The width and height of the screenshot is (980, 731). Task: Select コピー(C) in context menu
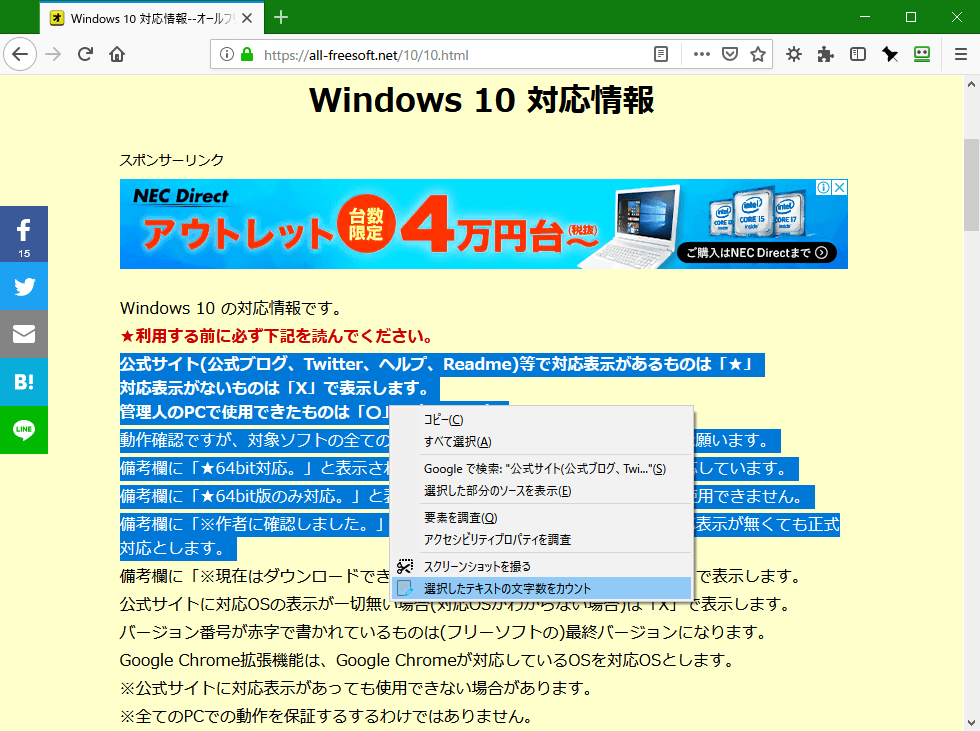pos(541,420)
